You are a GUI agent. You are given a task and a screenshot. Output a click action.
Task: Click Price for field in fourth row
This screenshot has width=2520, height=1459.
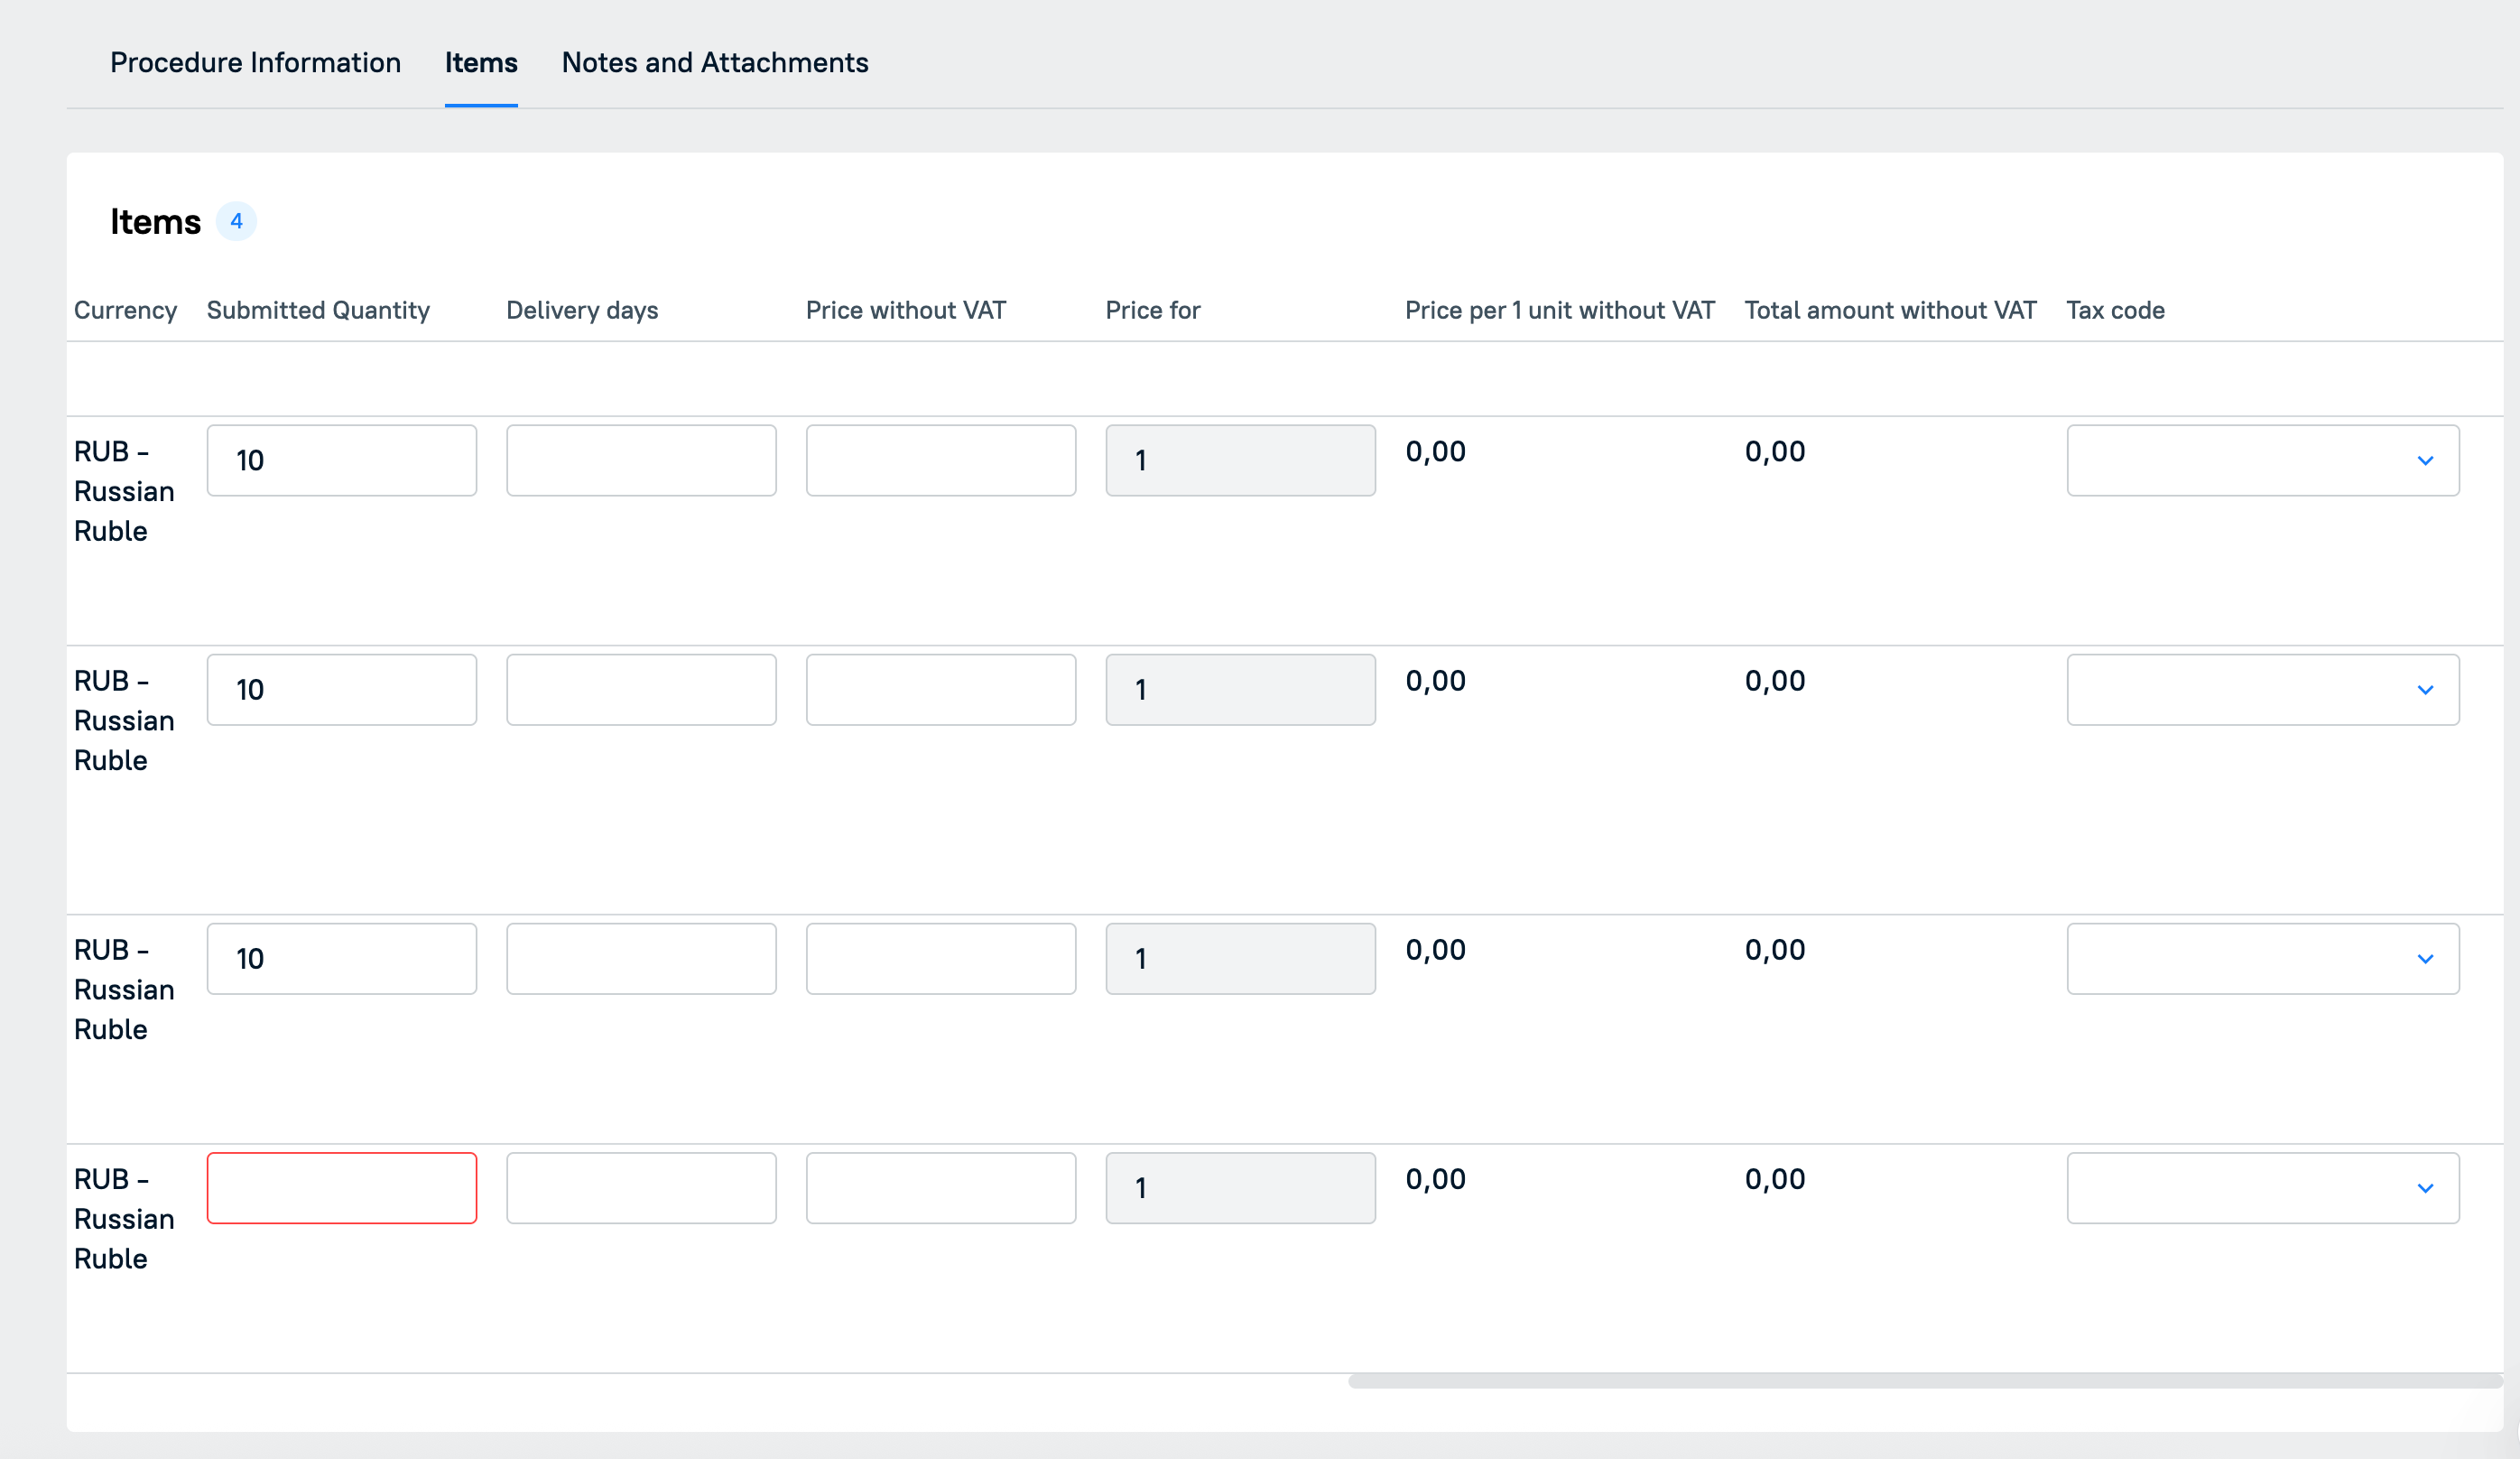tap(1241, 1188)
